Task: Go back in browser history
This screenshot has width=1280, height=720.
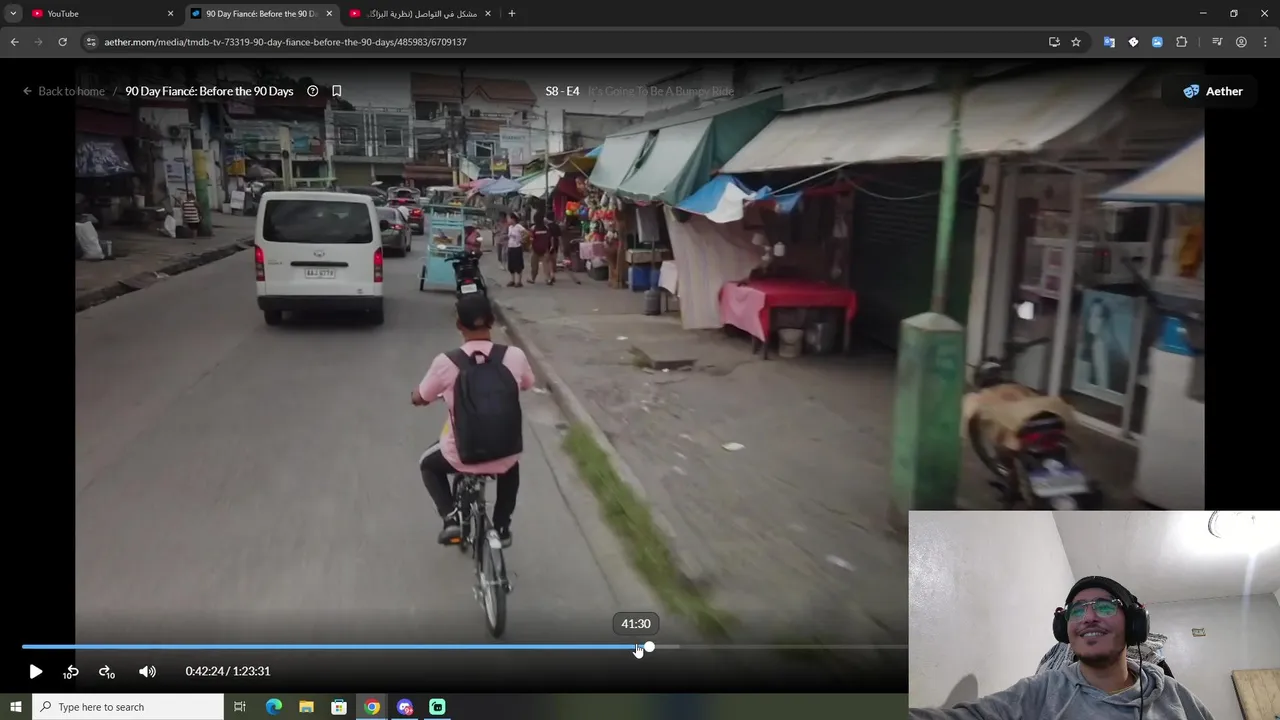Action: [14, 42]
